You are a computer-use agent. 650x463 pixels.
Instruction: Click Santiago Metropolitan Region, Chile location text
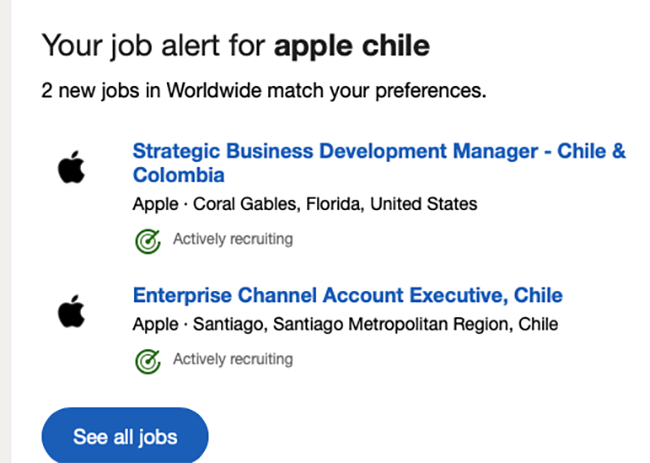tap(415, 324)
